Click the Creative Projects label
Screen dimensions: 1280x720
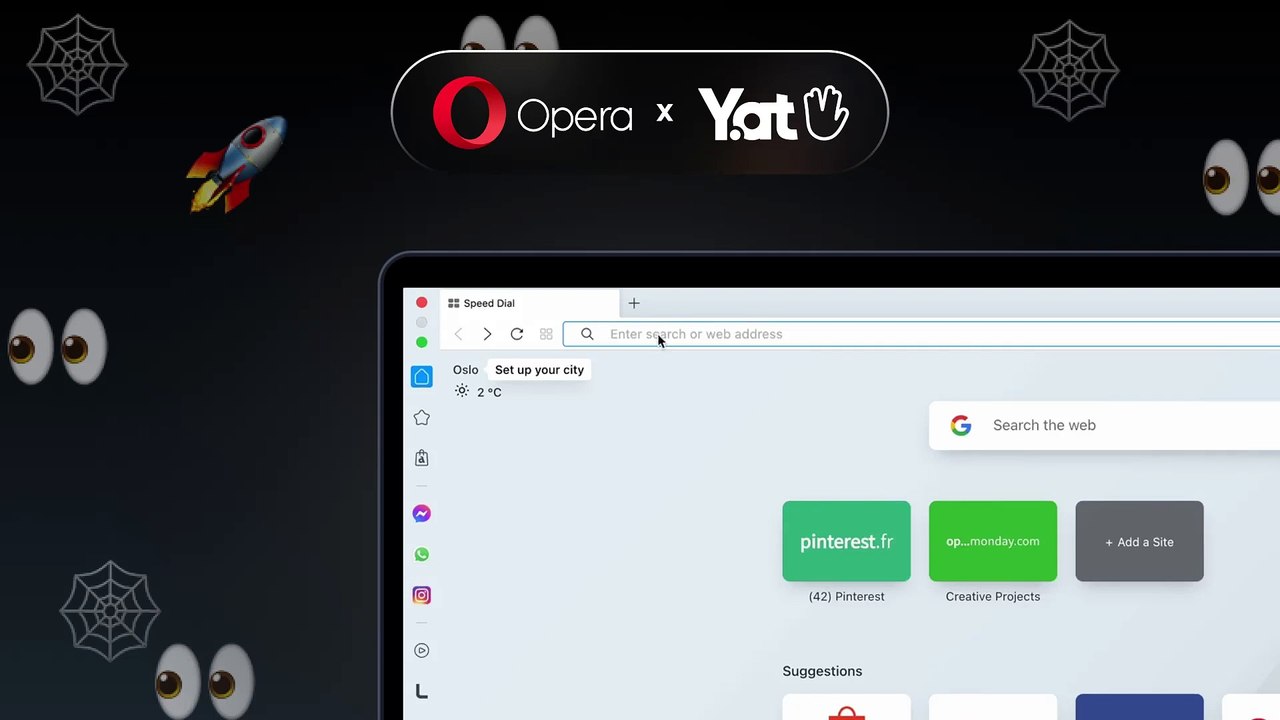point(993,597)
